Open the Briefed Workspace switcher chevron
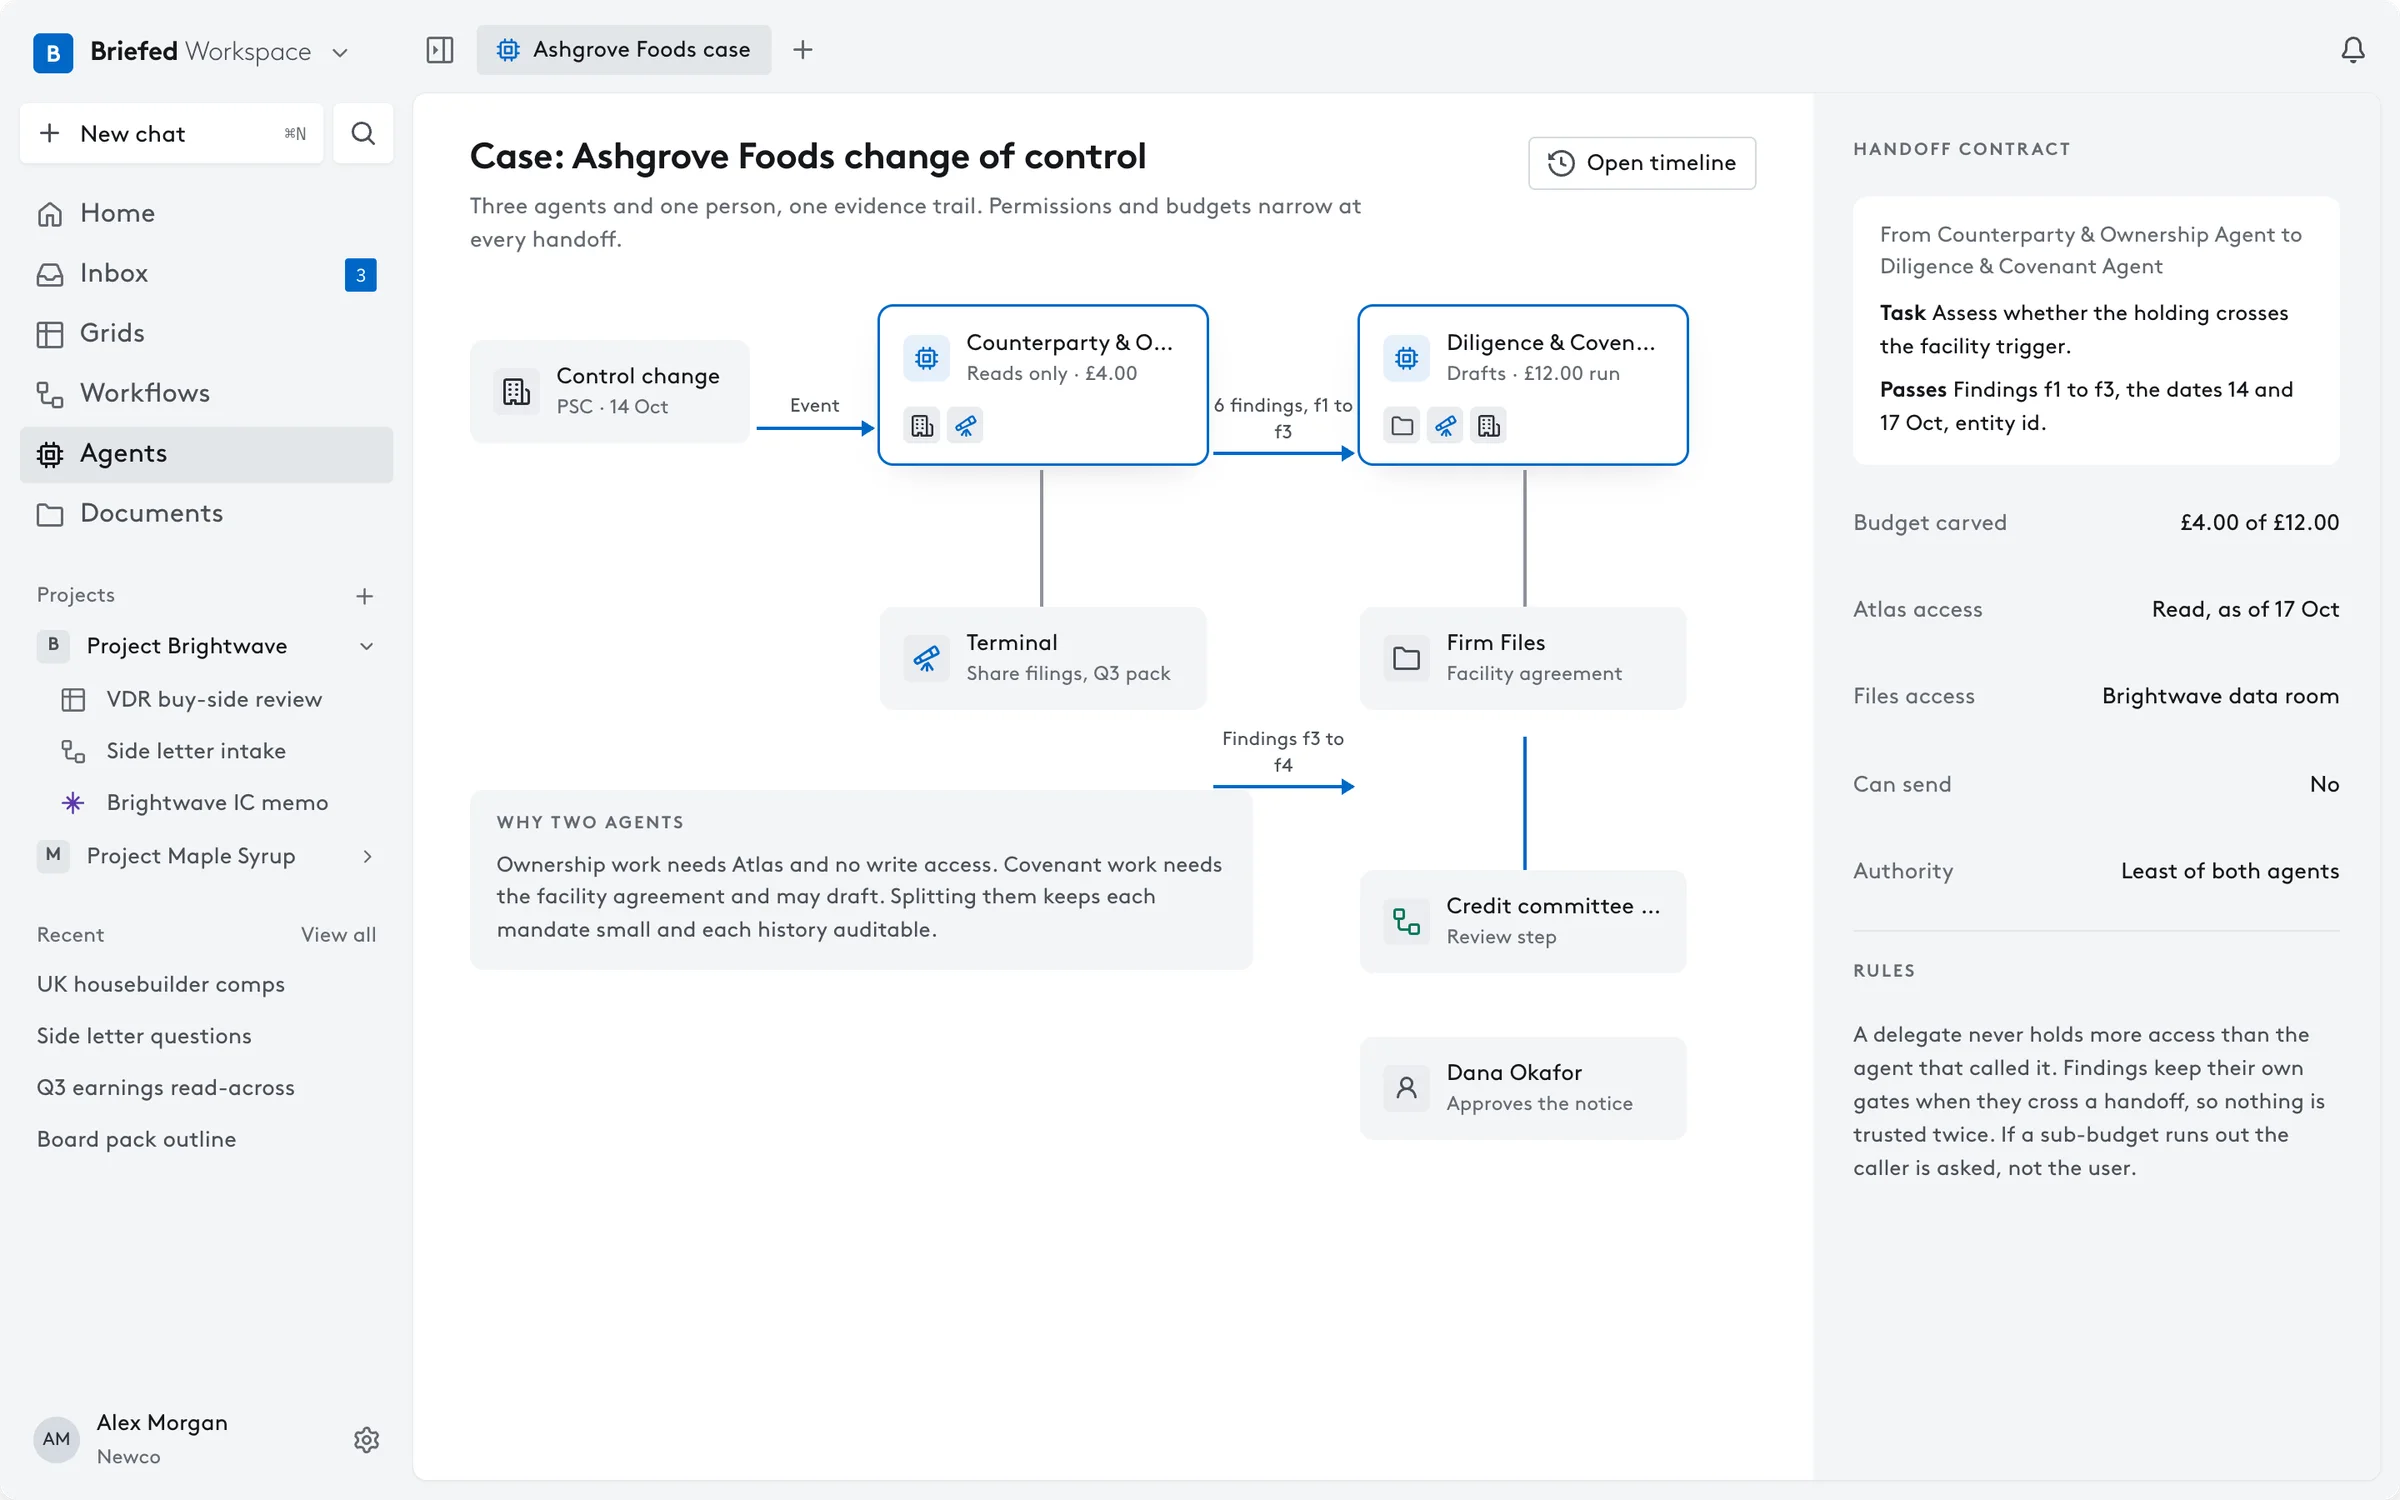Viewport: 2400px width, 1500px height. 340,52
